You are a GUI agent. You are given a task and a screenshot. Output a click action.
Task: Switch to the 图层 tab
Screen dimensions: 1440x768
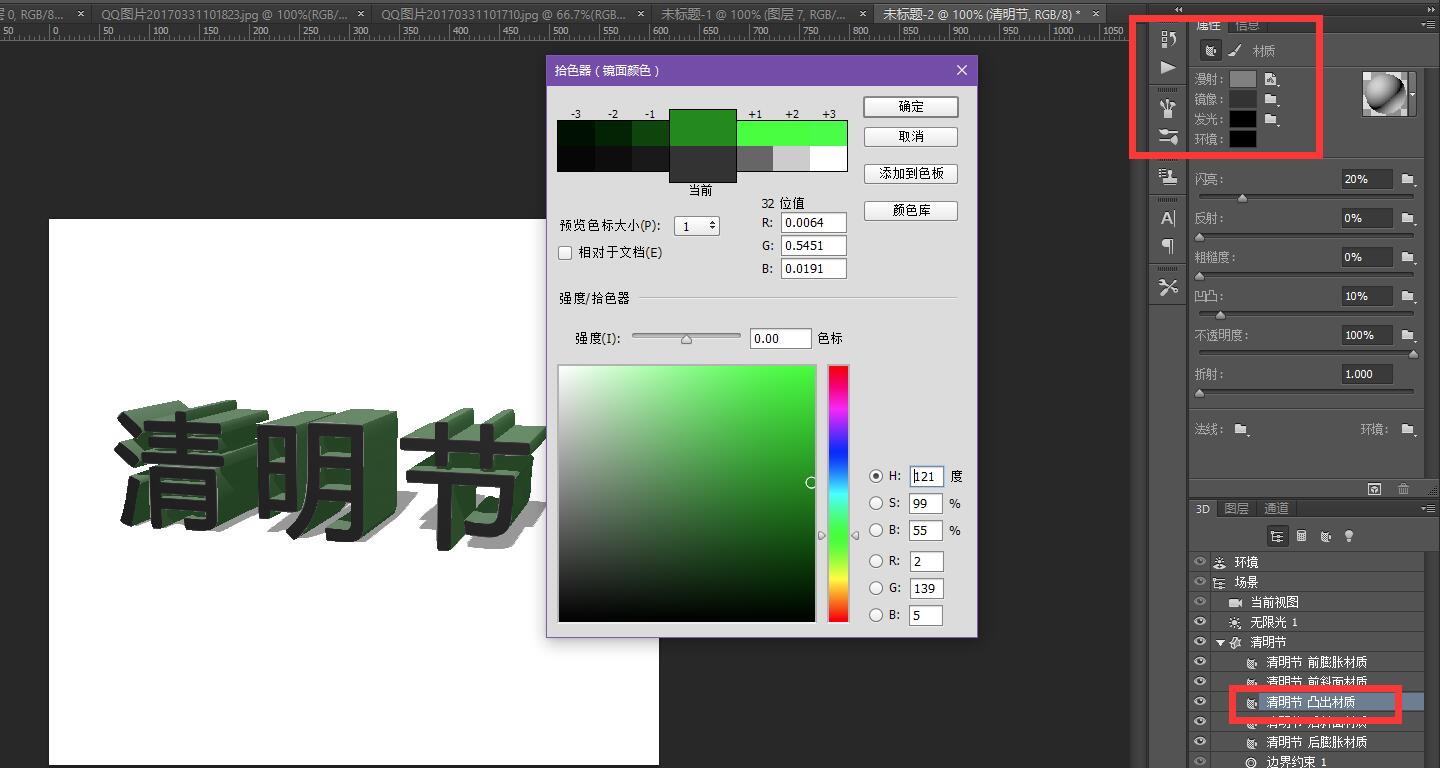click(x=1236, y=509)
